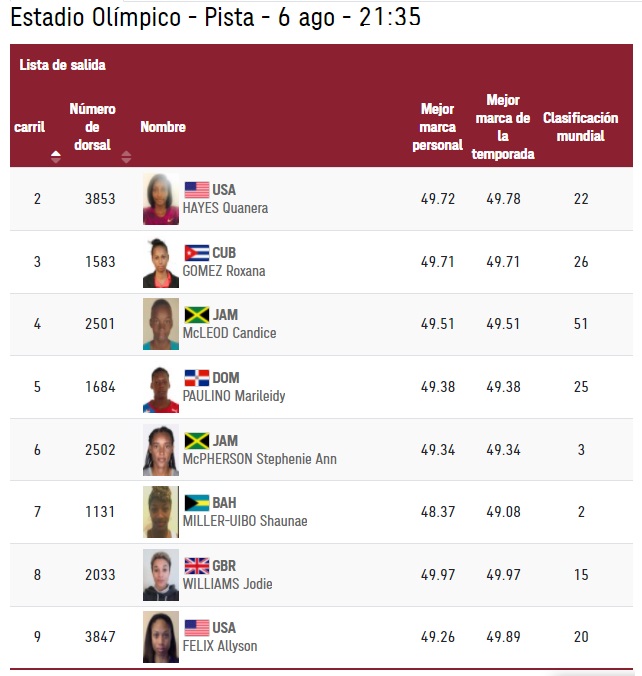The image size is (642, 676).
Task: Open MILLER-UIBO Shaunae athlete photo
Action: pyautogui.click(x=161, y=512)
